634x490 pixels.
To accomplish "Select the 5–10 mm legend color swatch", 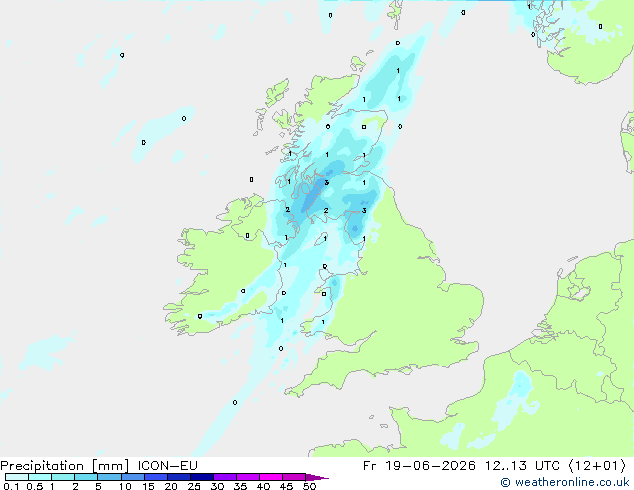I will coord(109,477).
